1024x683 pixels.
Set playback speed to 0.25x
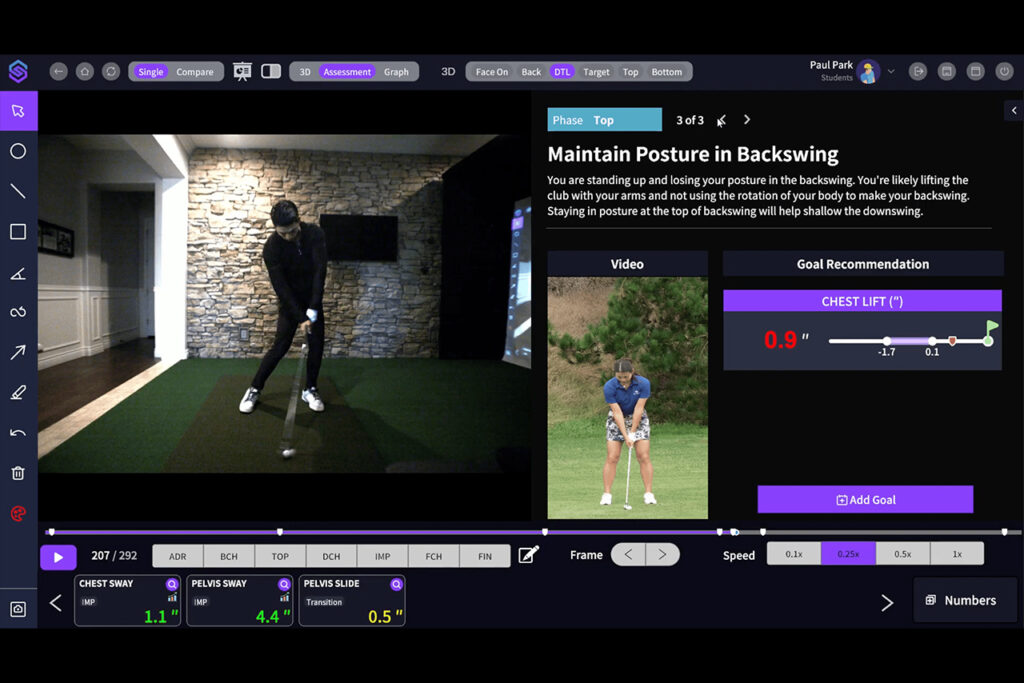(x=848, y=554)
